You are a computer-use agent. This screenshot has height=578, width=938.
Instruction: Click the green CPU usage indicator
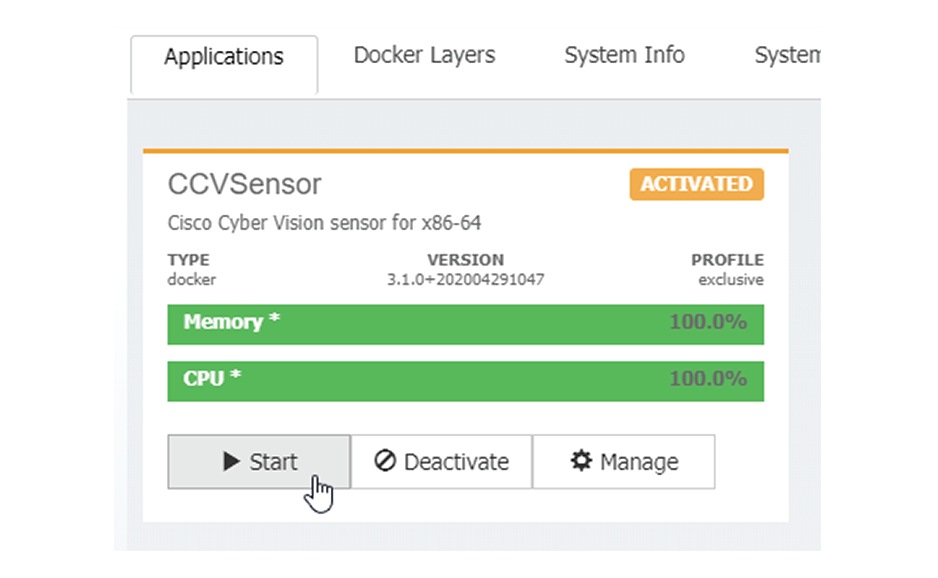click(465, 380)
